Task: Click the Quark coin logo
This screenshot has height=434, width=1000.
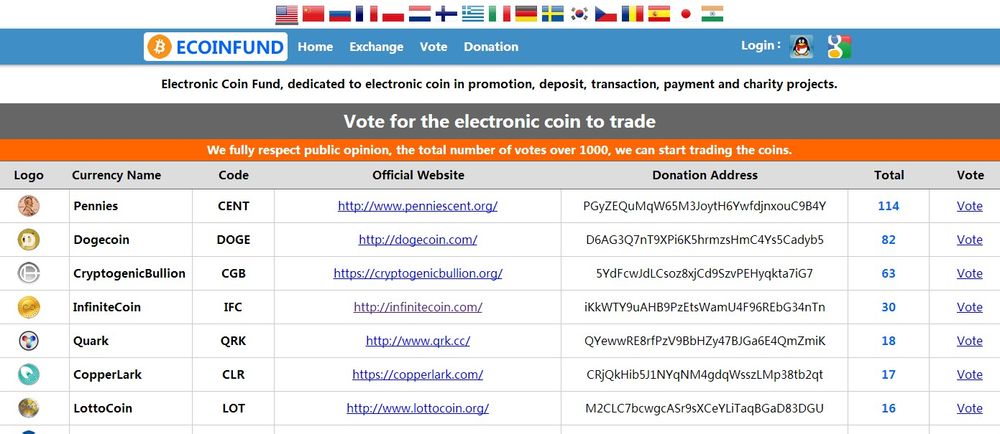Action: (29, 341)
